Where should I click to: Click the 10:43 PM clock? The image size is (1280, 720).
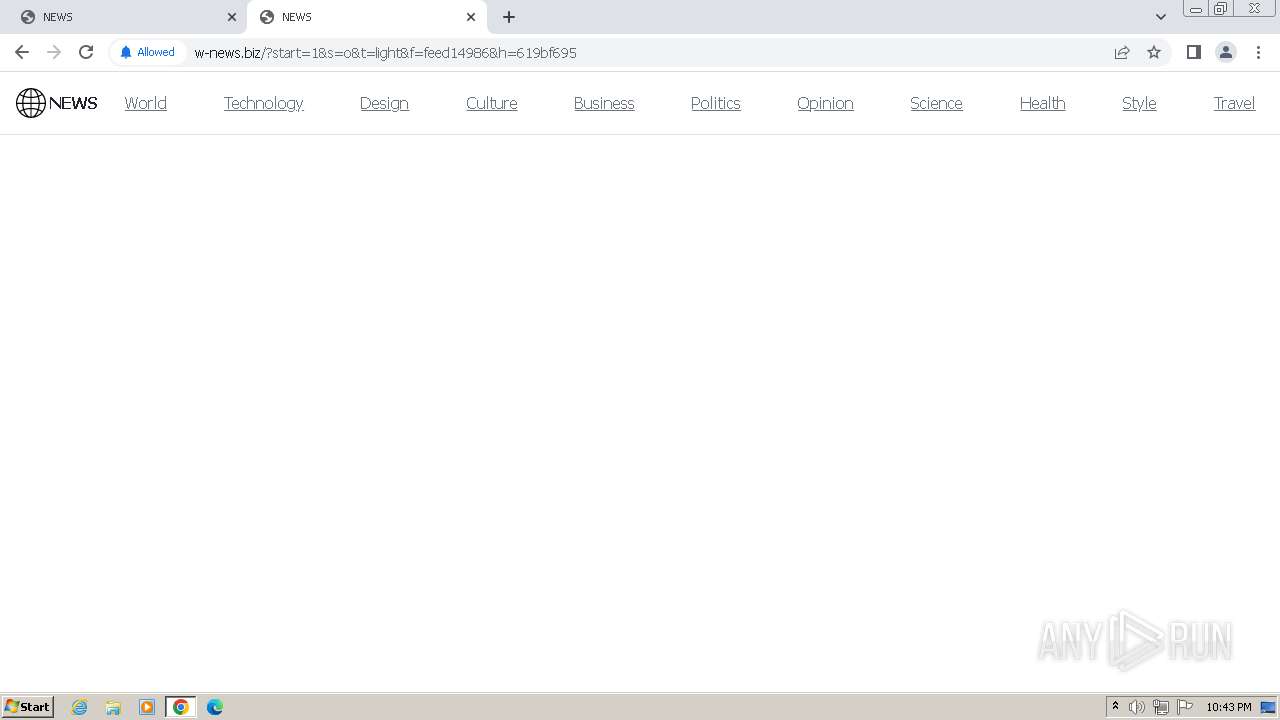(1229, 707)
